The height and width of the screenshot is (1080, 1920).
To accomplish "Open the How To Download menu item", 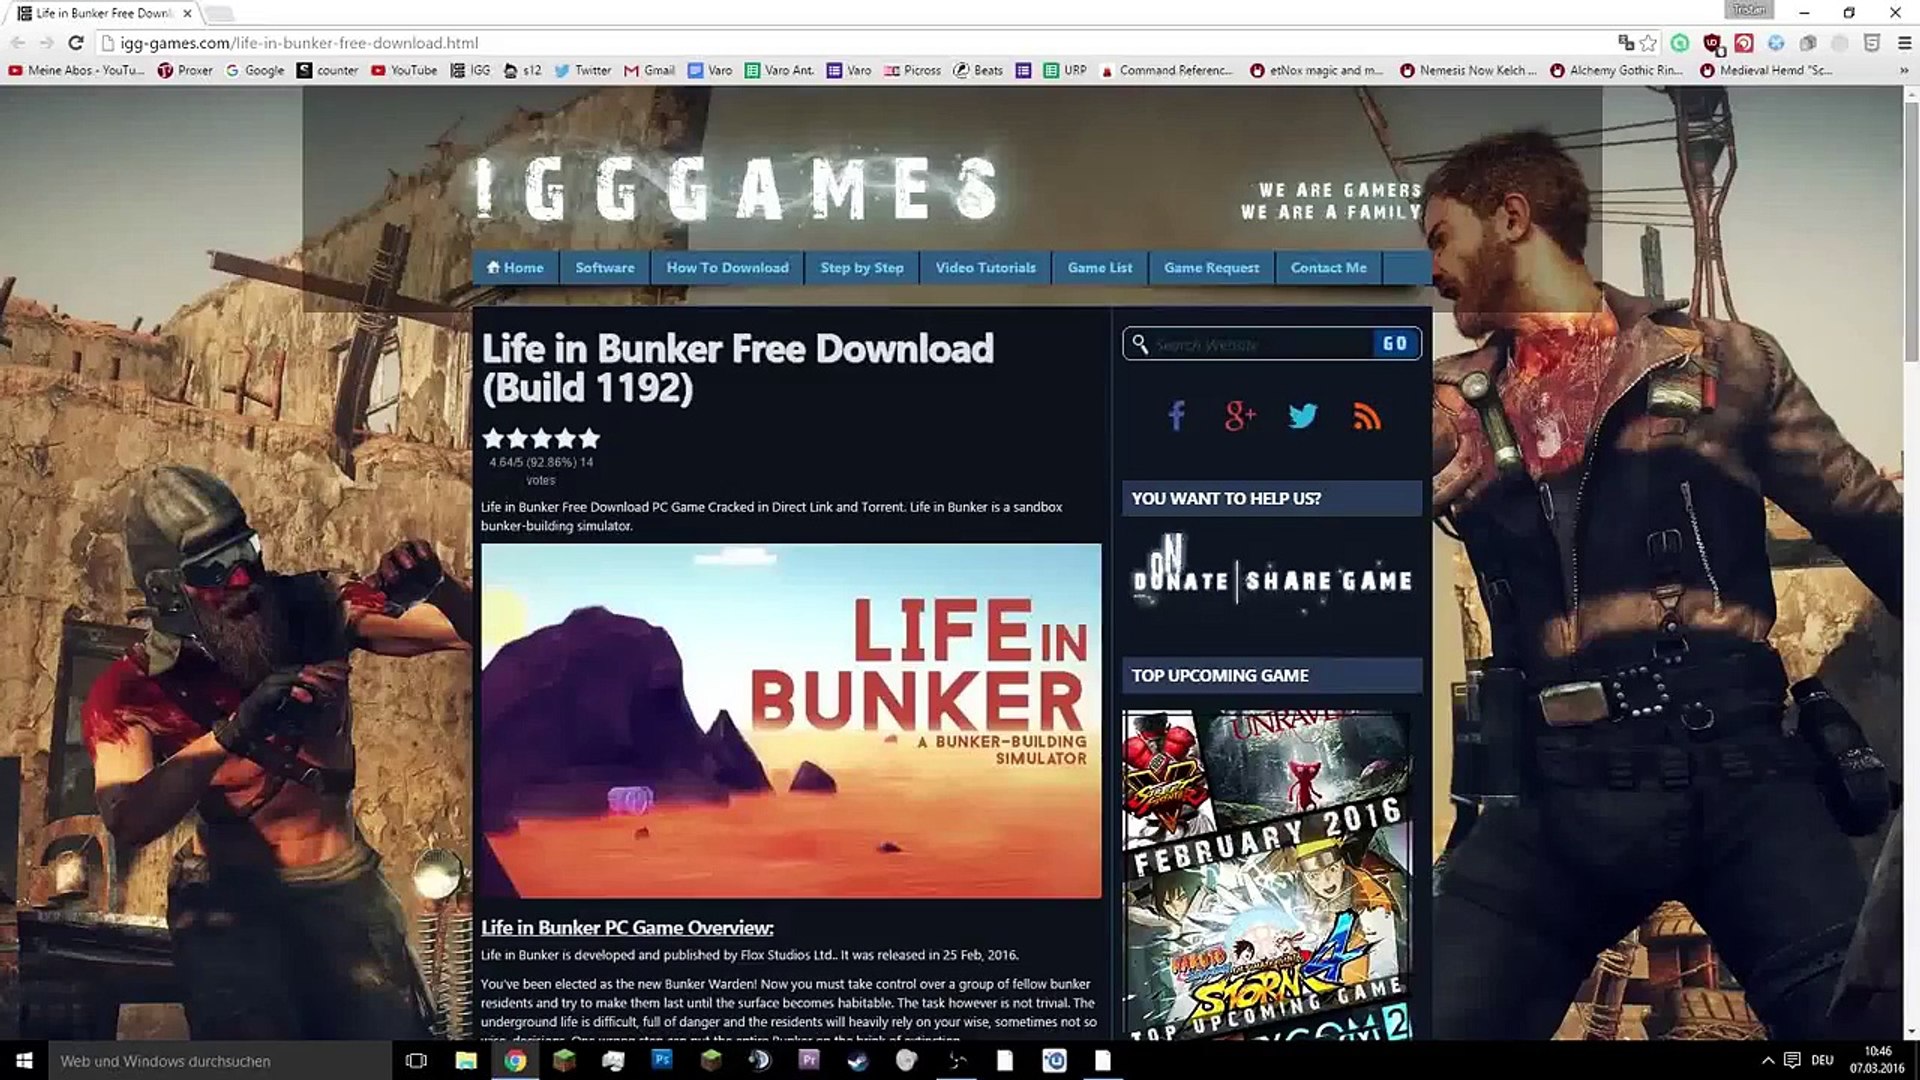I will 727,267.
